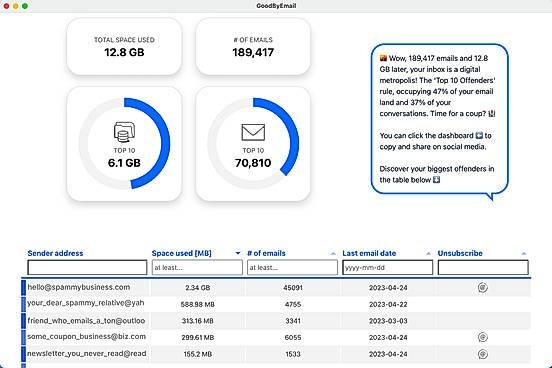This screenshot has height=368, width=552.
Task: Click the storage folders icon in Top 10 space card
Action: (124, 132)
